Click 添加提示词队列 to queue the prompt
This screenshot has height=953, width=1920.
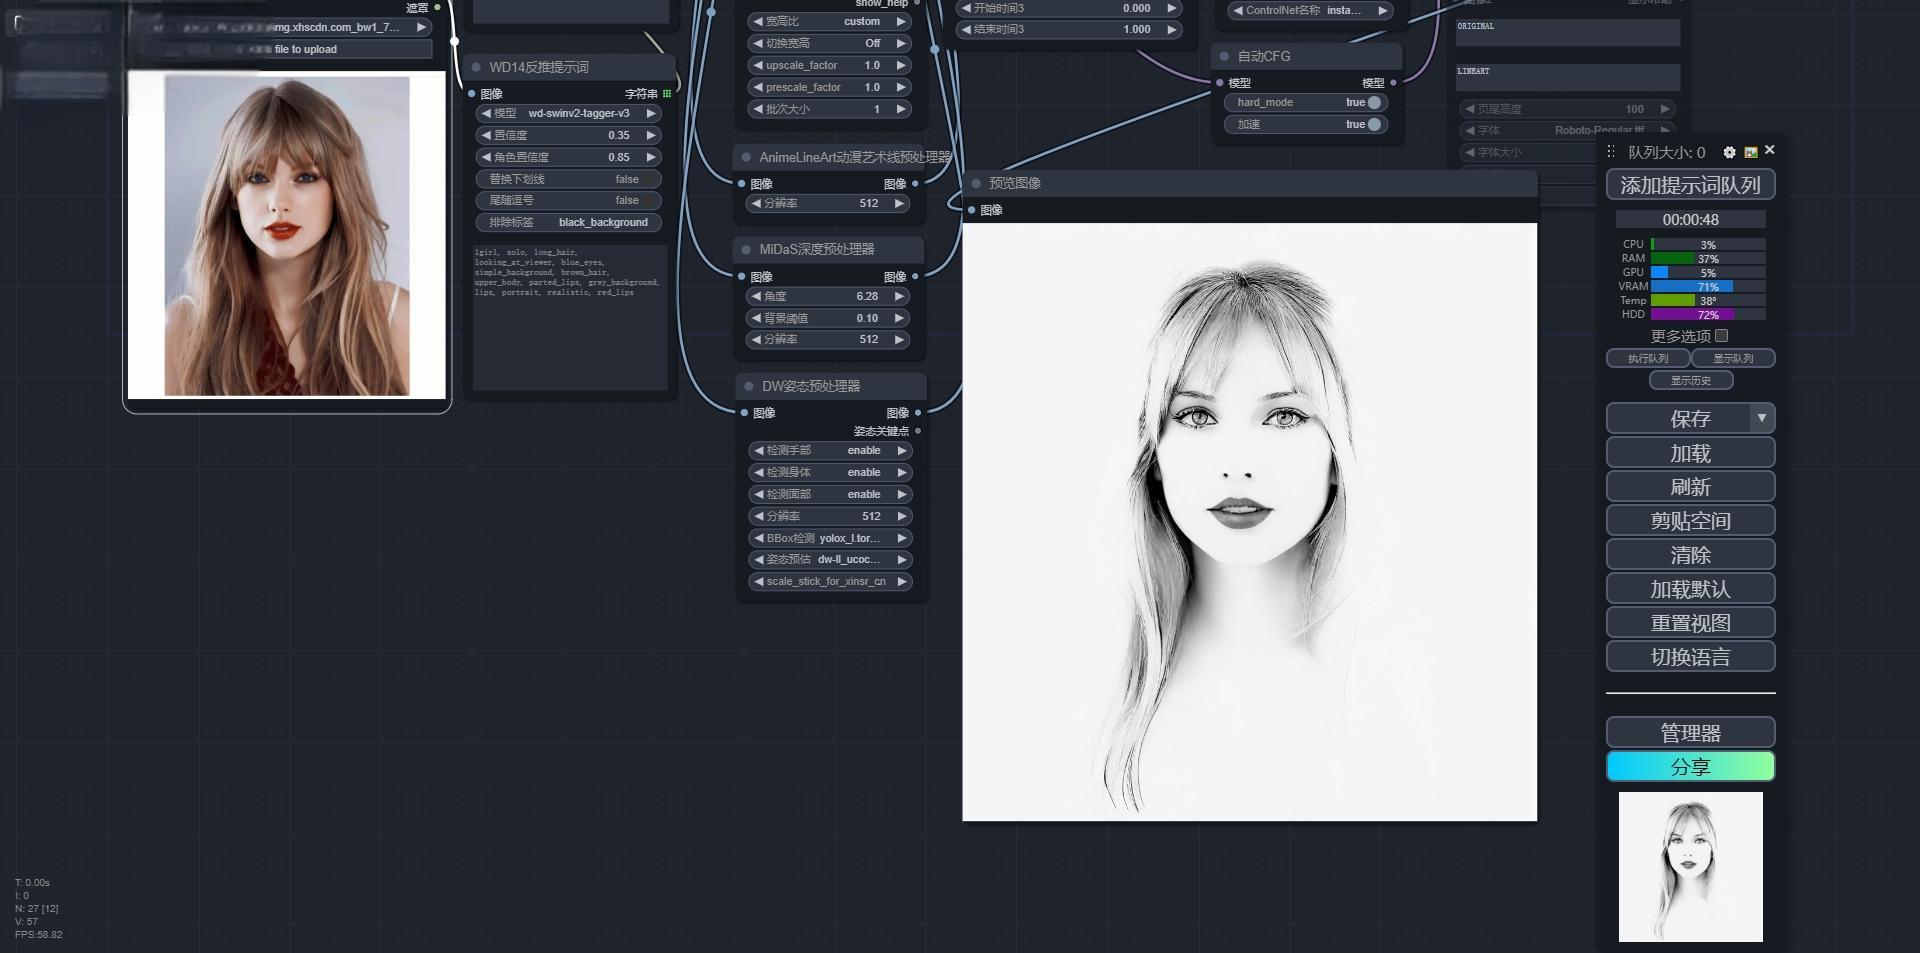tap(1690, 185)
